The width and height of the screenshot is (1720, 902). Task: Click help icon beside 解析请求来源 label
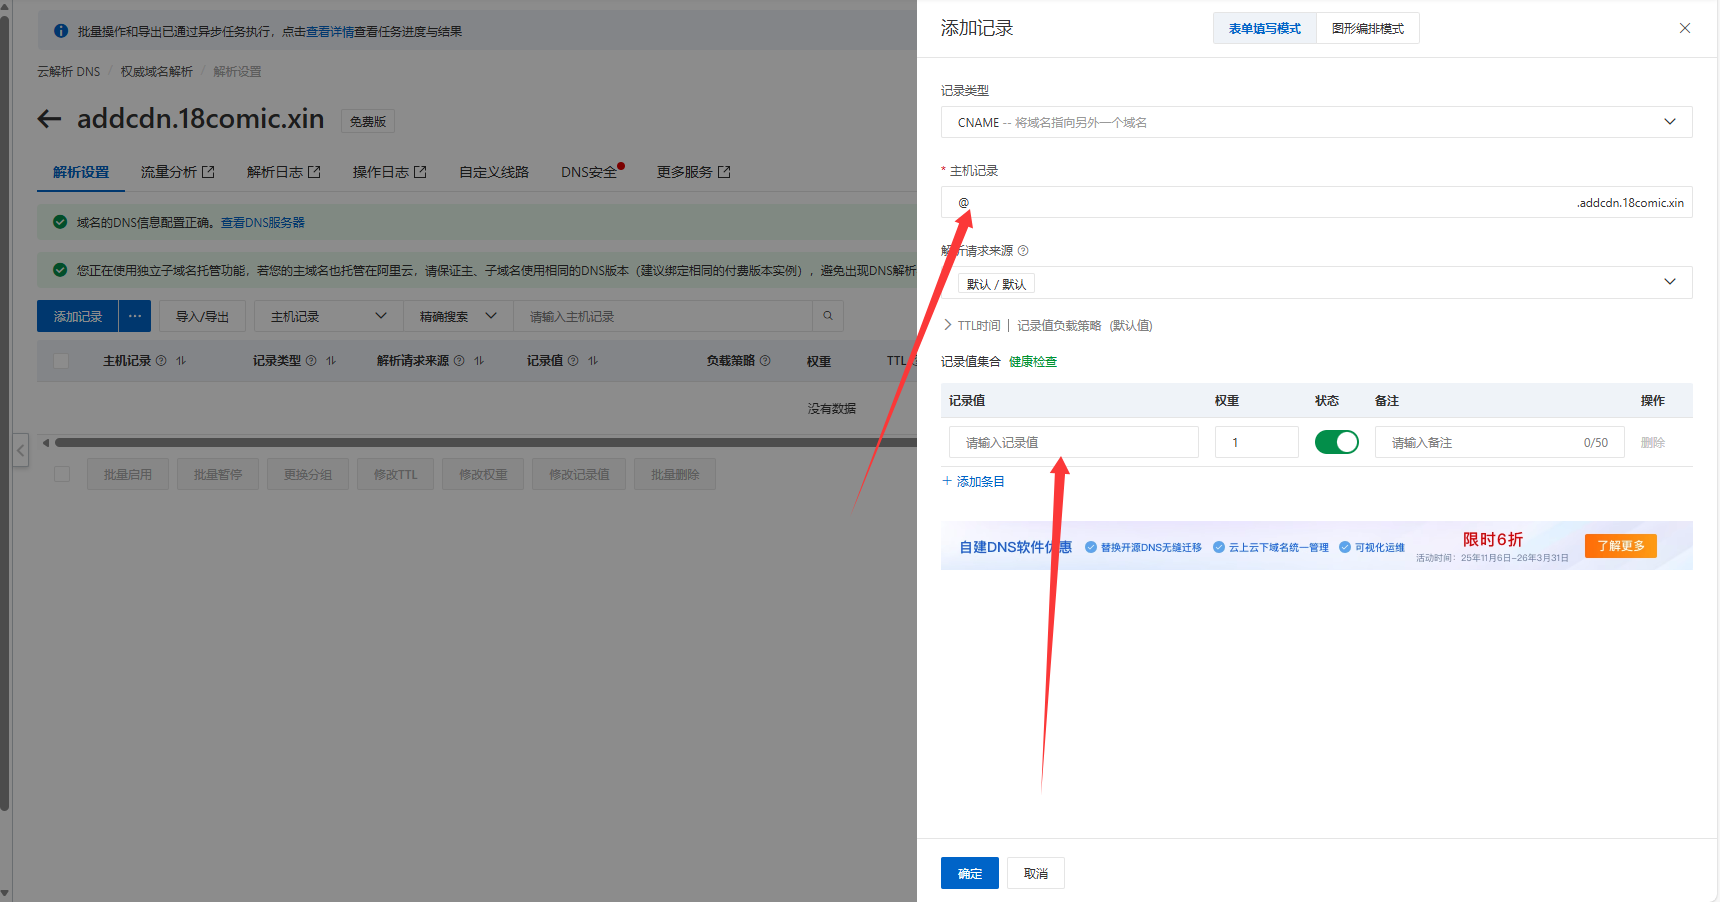[x=1023, y=251]
